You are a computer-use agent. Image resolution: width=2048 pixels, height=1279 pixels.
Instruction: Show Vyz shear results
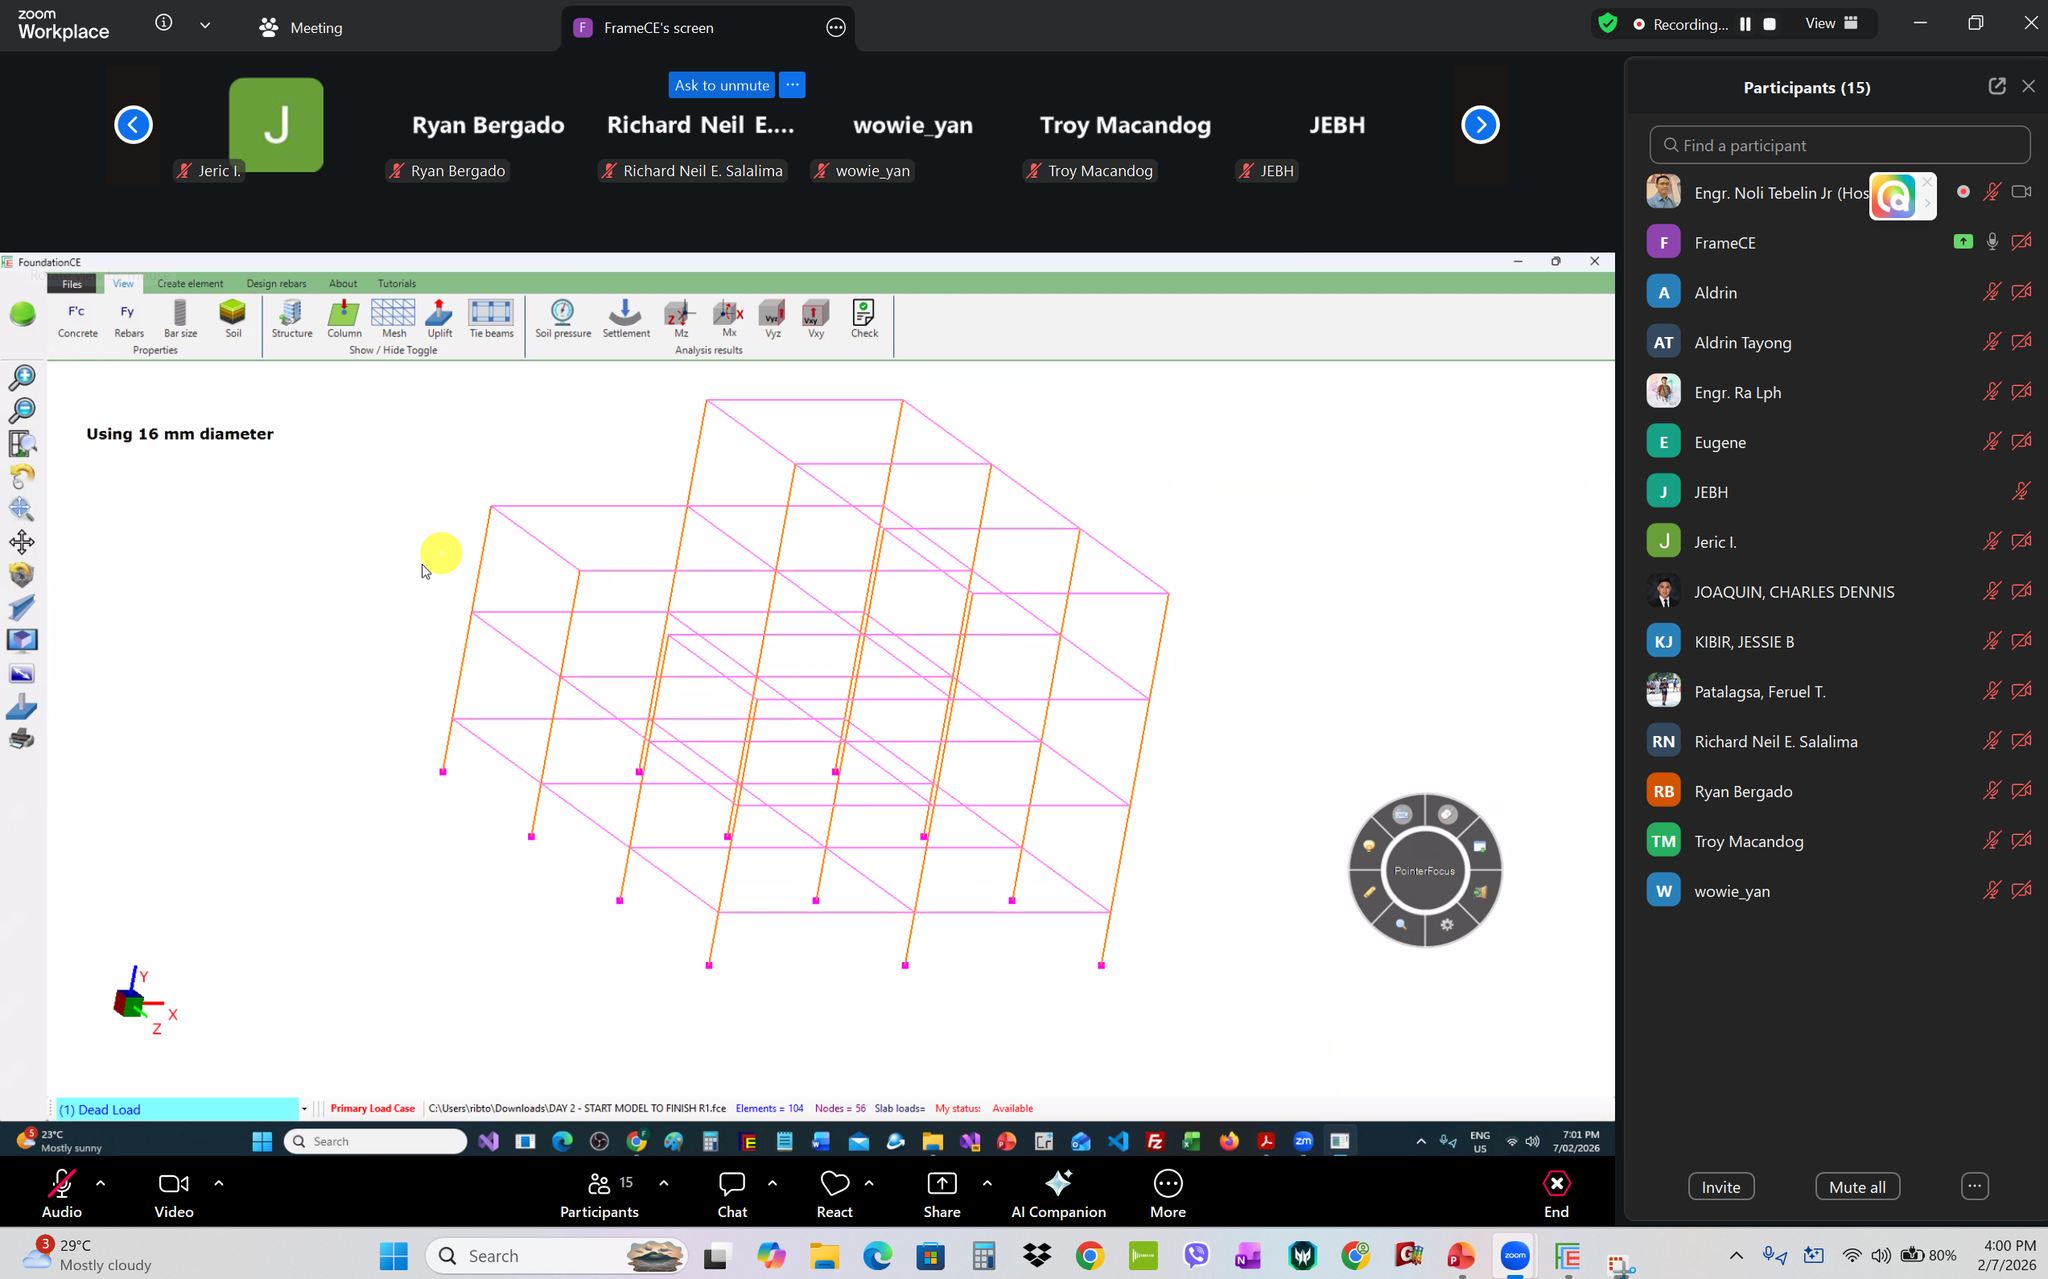coord(772,320)
